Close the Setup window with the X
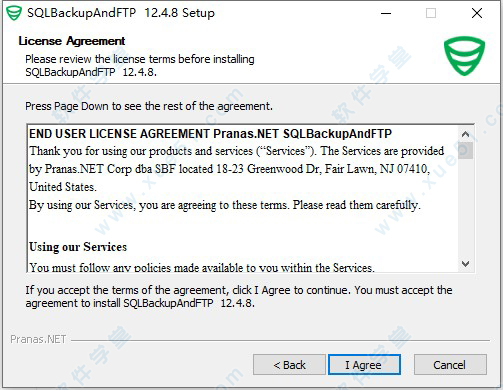This screenshot has height=390, width=503. click(x=477, y=13)
